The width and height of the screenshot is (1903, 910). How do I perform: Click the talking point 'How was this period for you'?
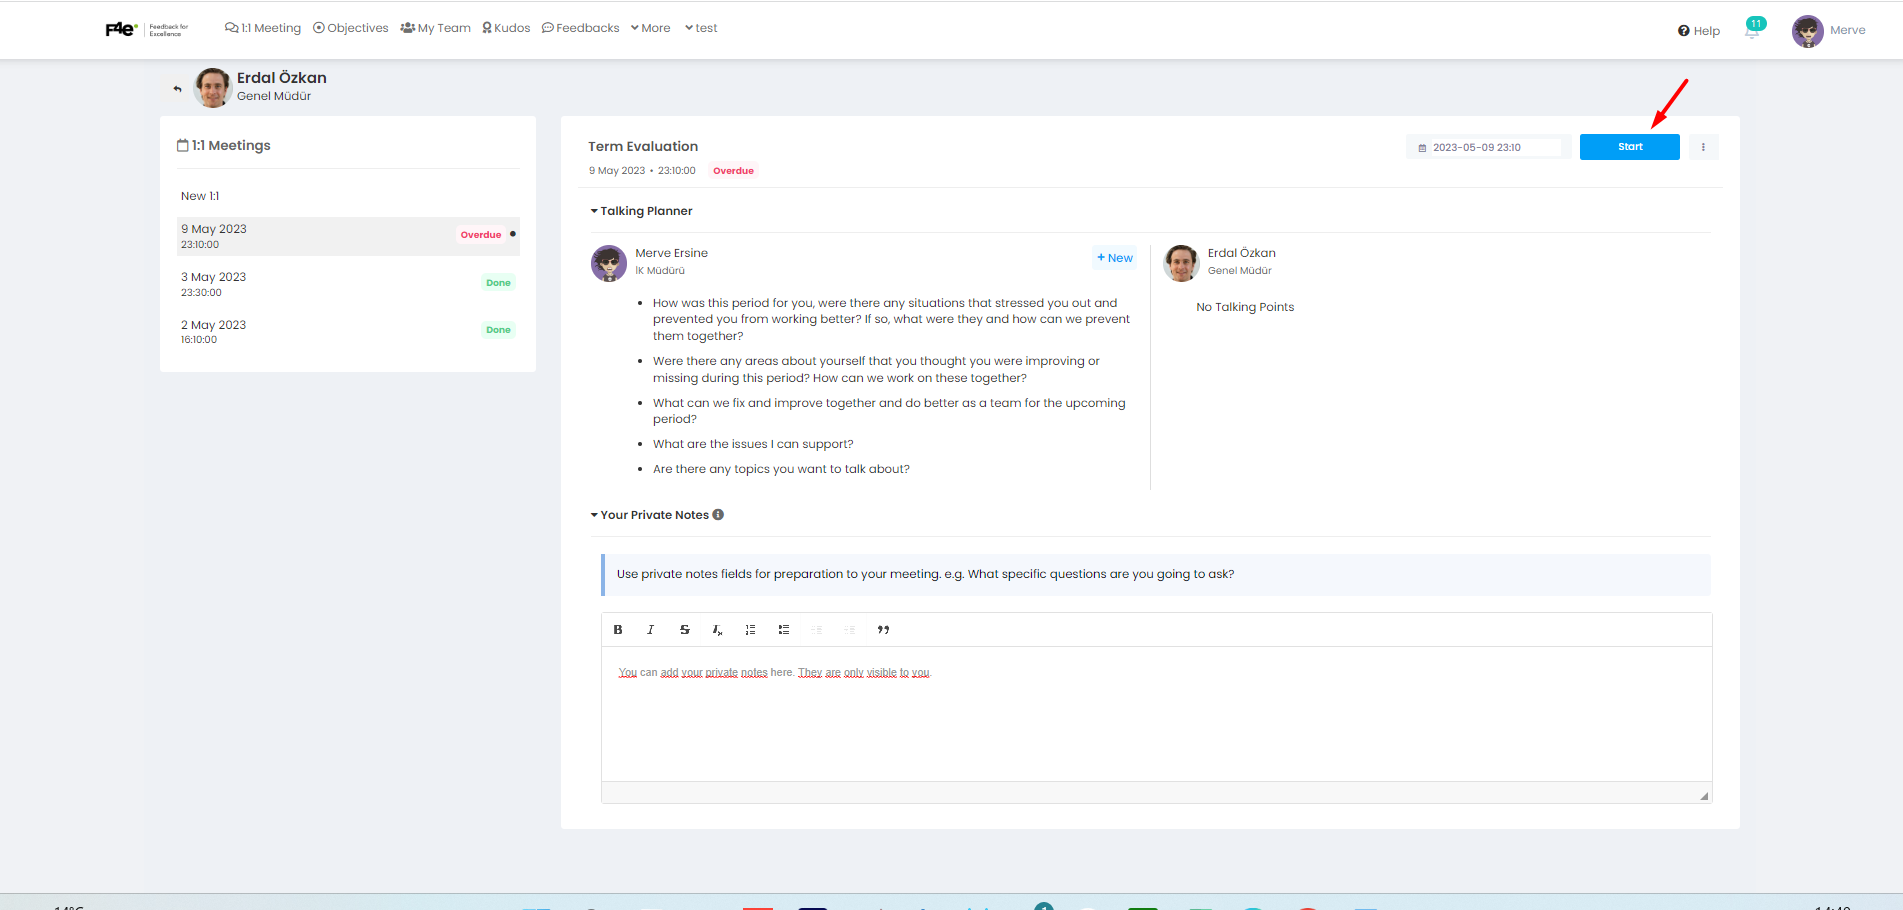891,319
